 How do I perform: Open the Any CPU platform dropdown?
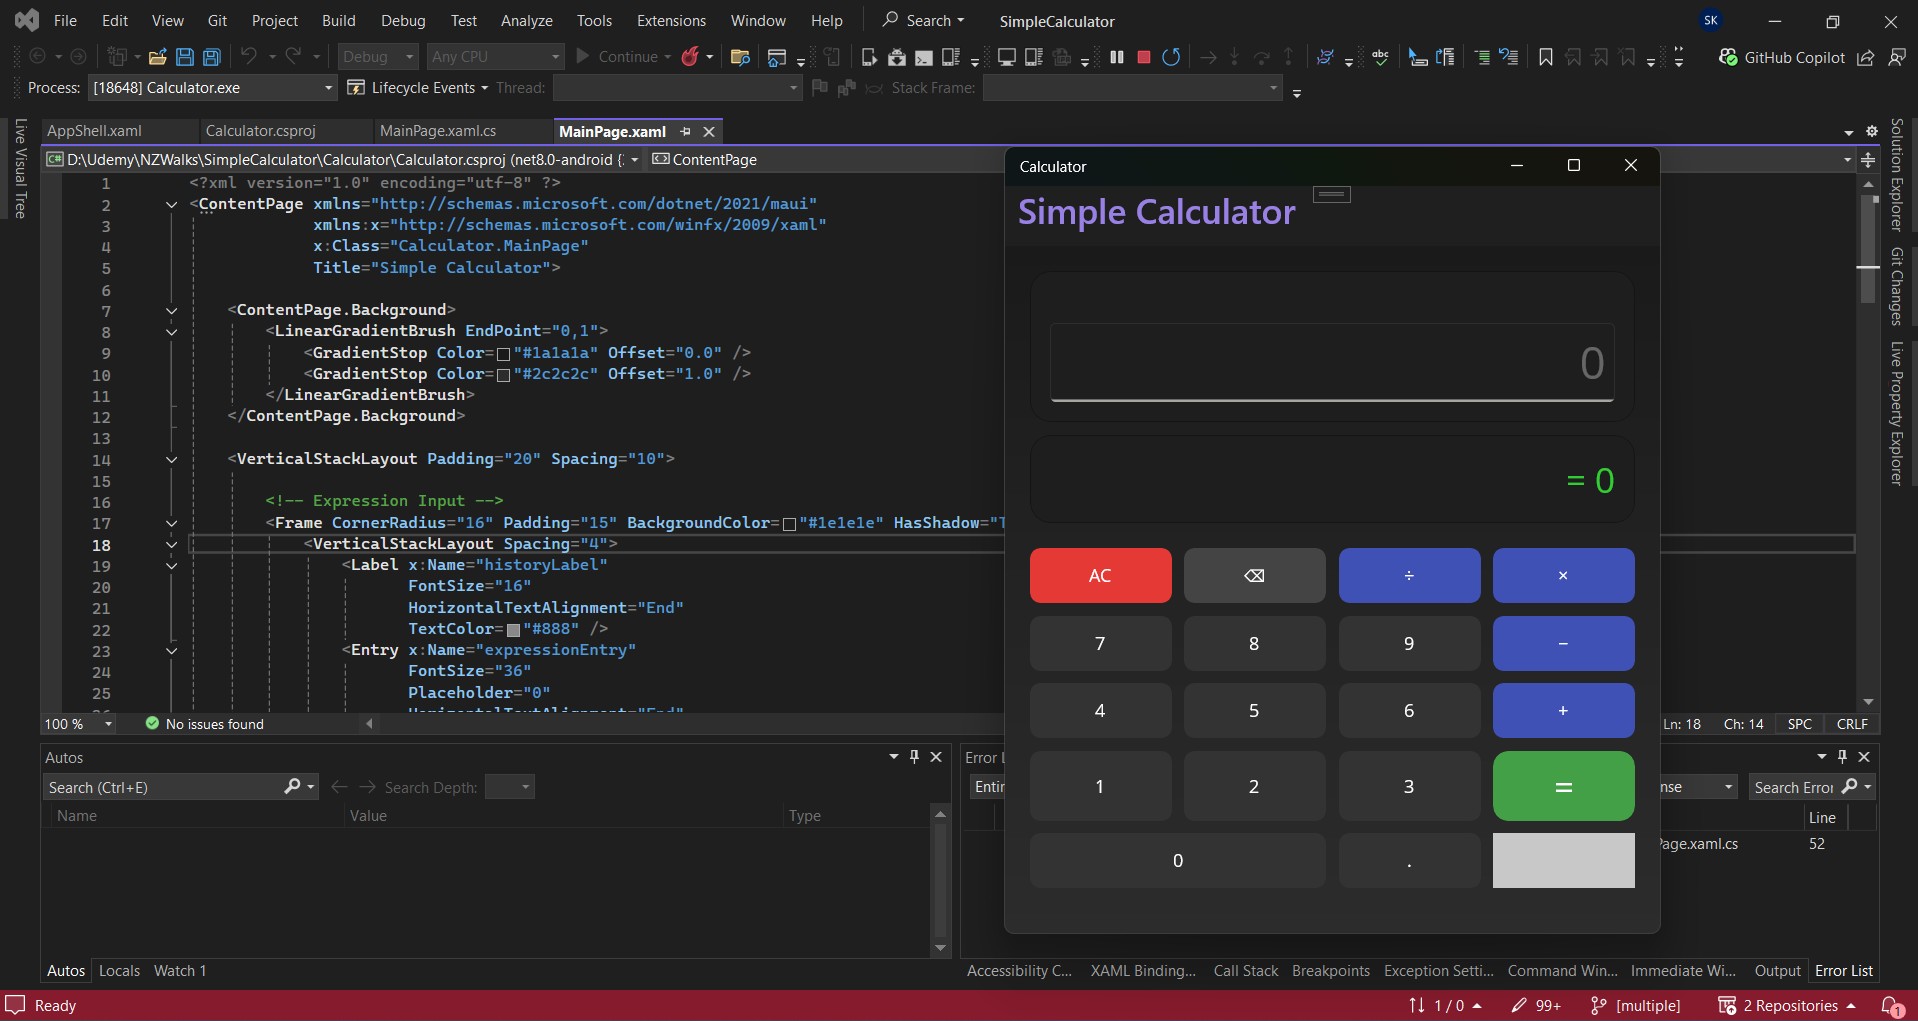pos(495,56)
